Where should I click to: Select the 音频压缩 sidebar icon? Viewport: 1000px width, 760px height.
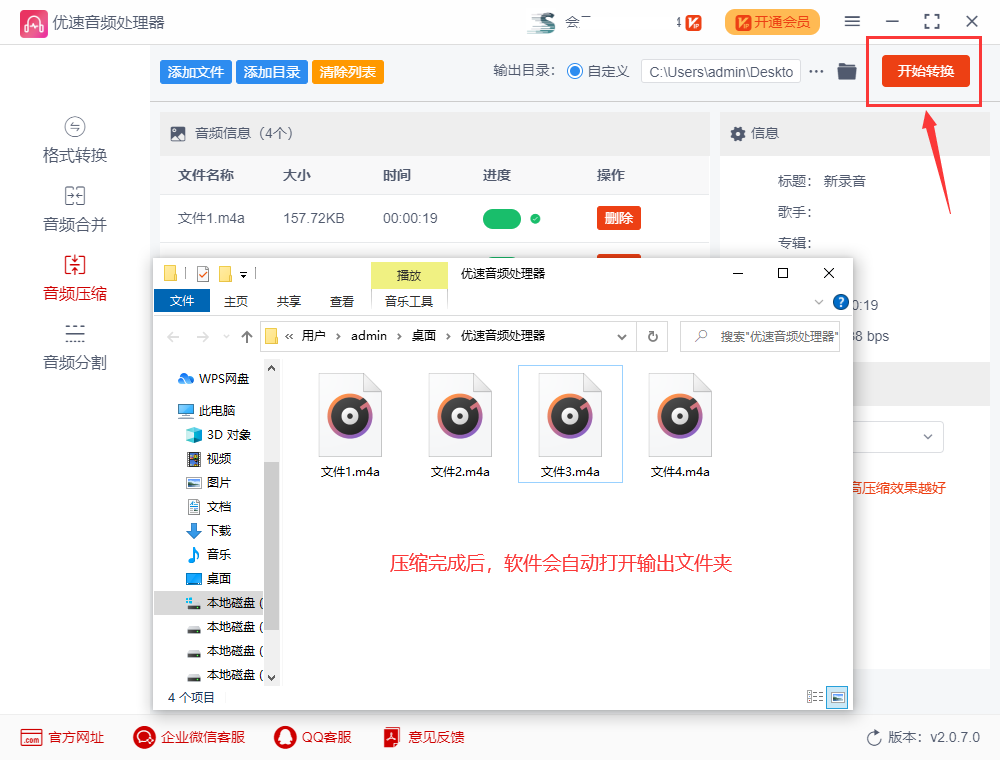74,276
